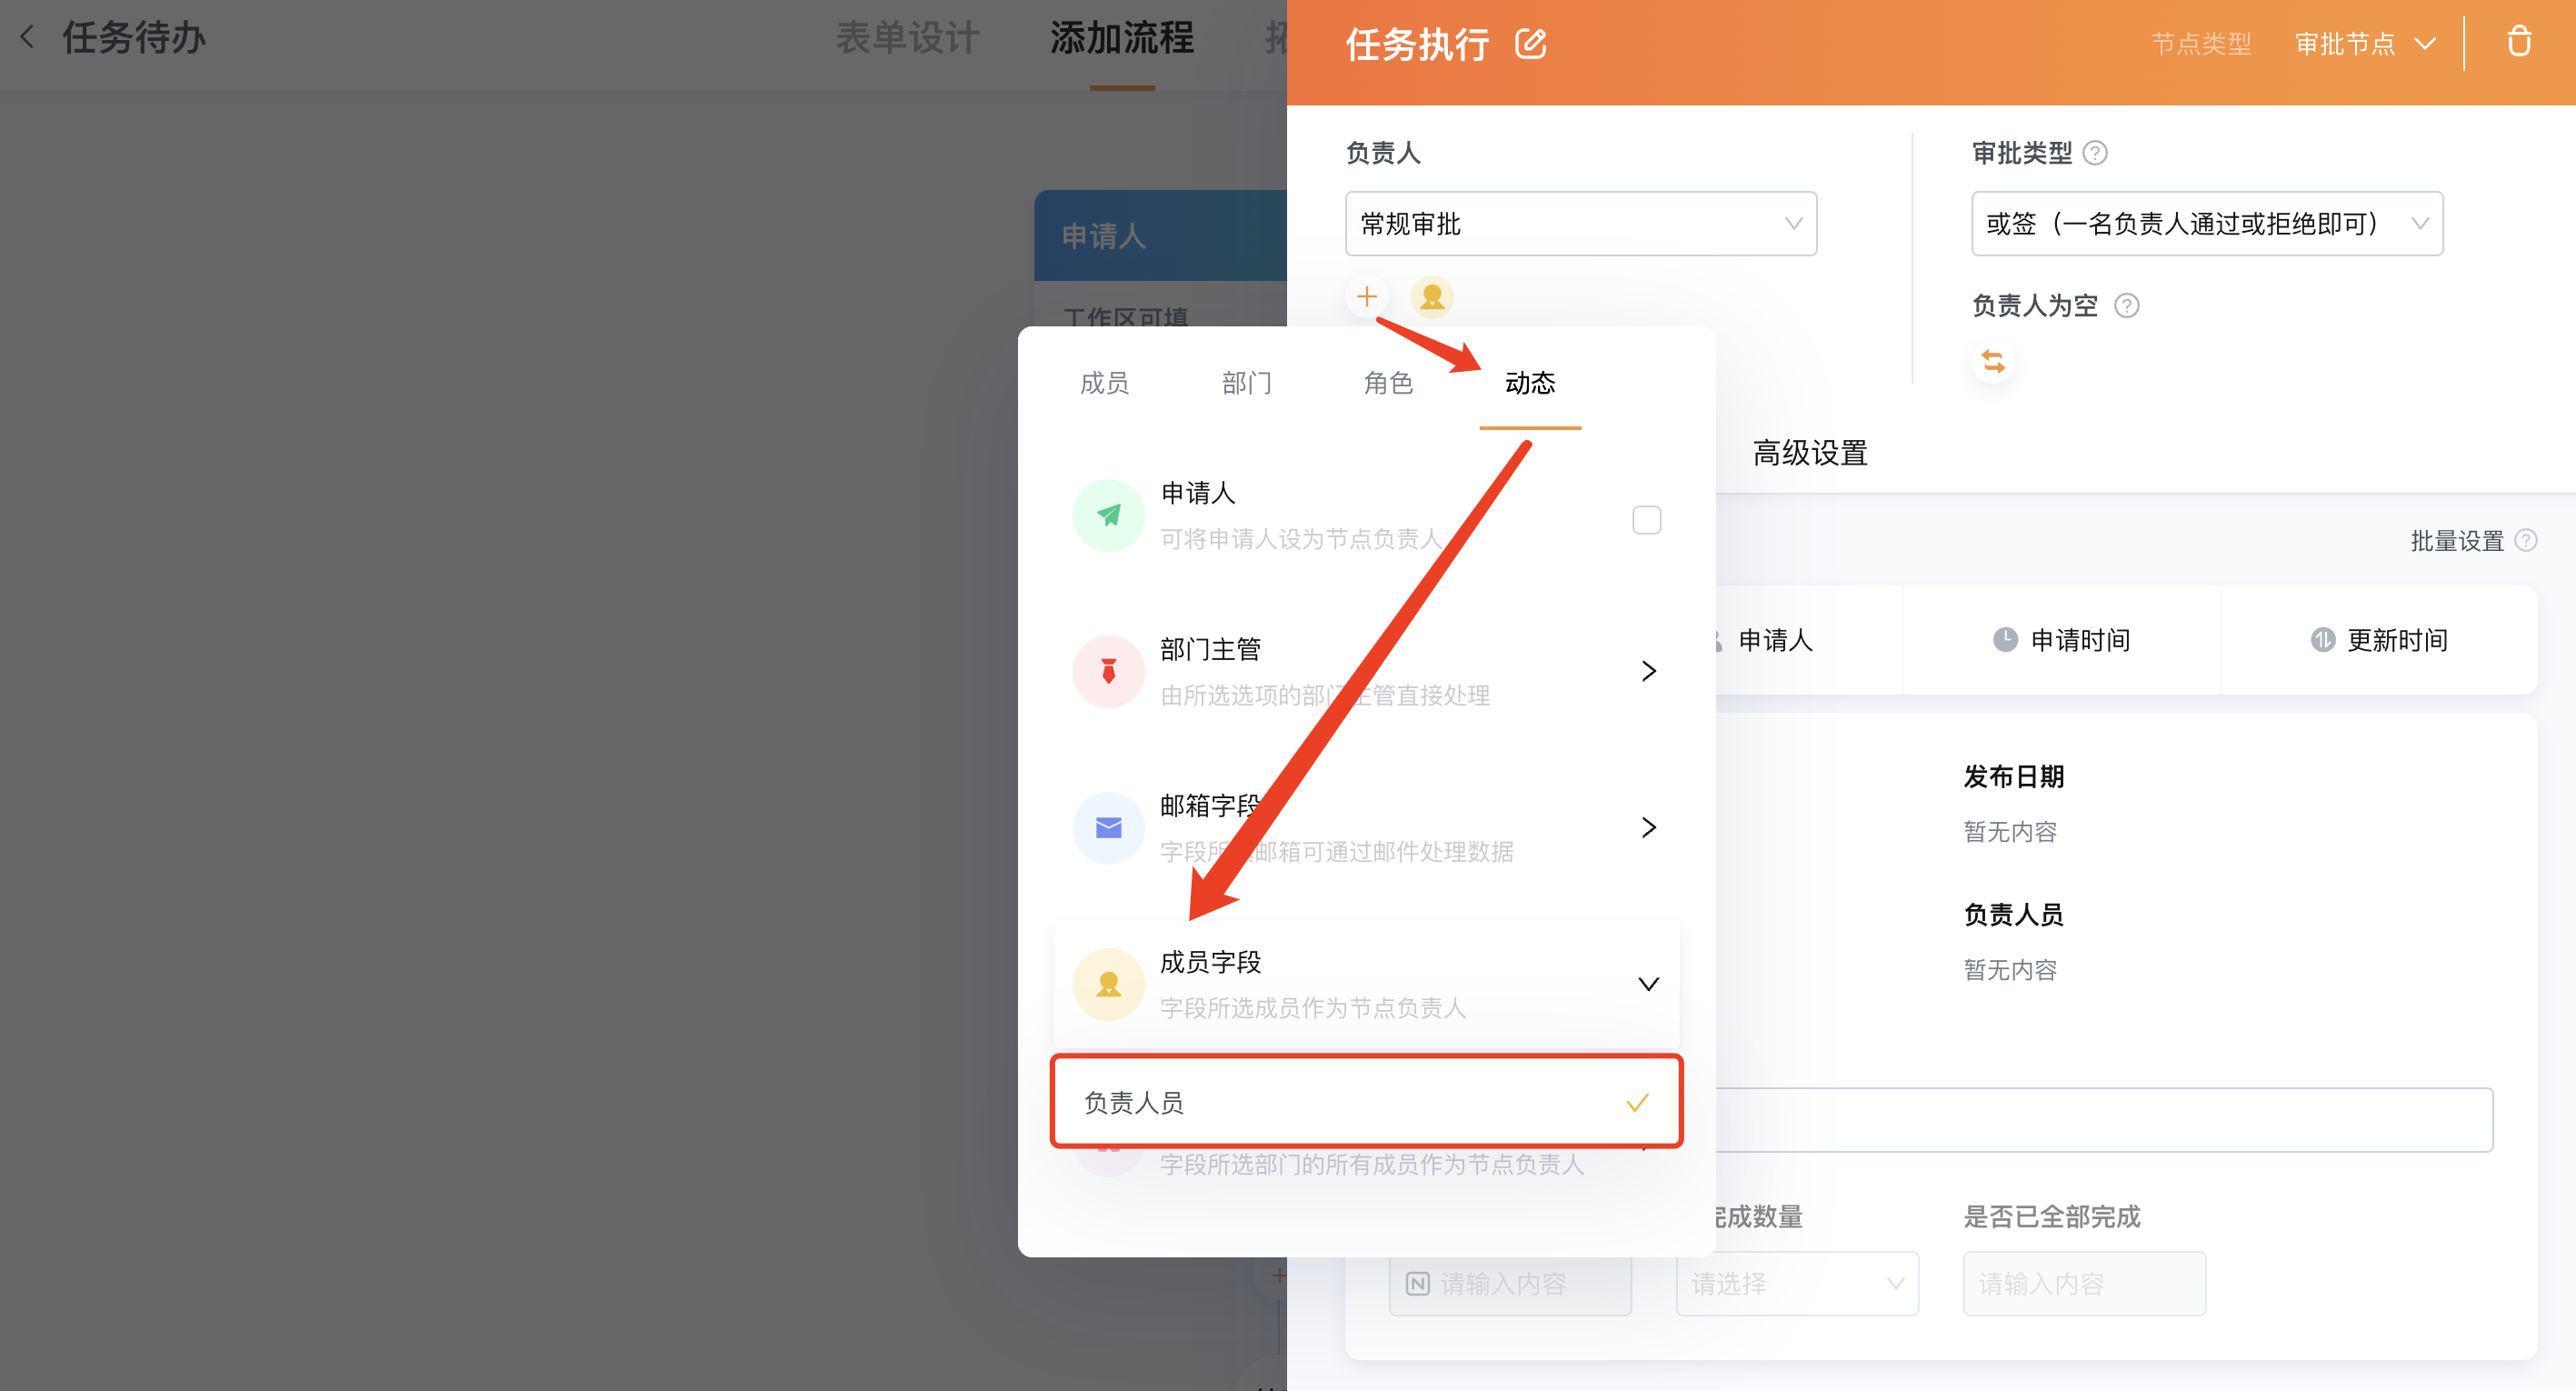Click the 请输入内容 field under 是否已全部完成

2084,1283
